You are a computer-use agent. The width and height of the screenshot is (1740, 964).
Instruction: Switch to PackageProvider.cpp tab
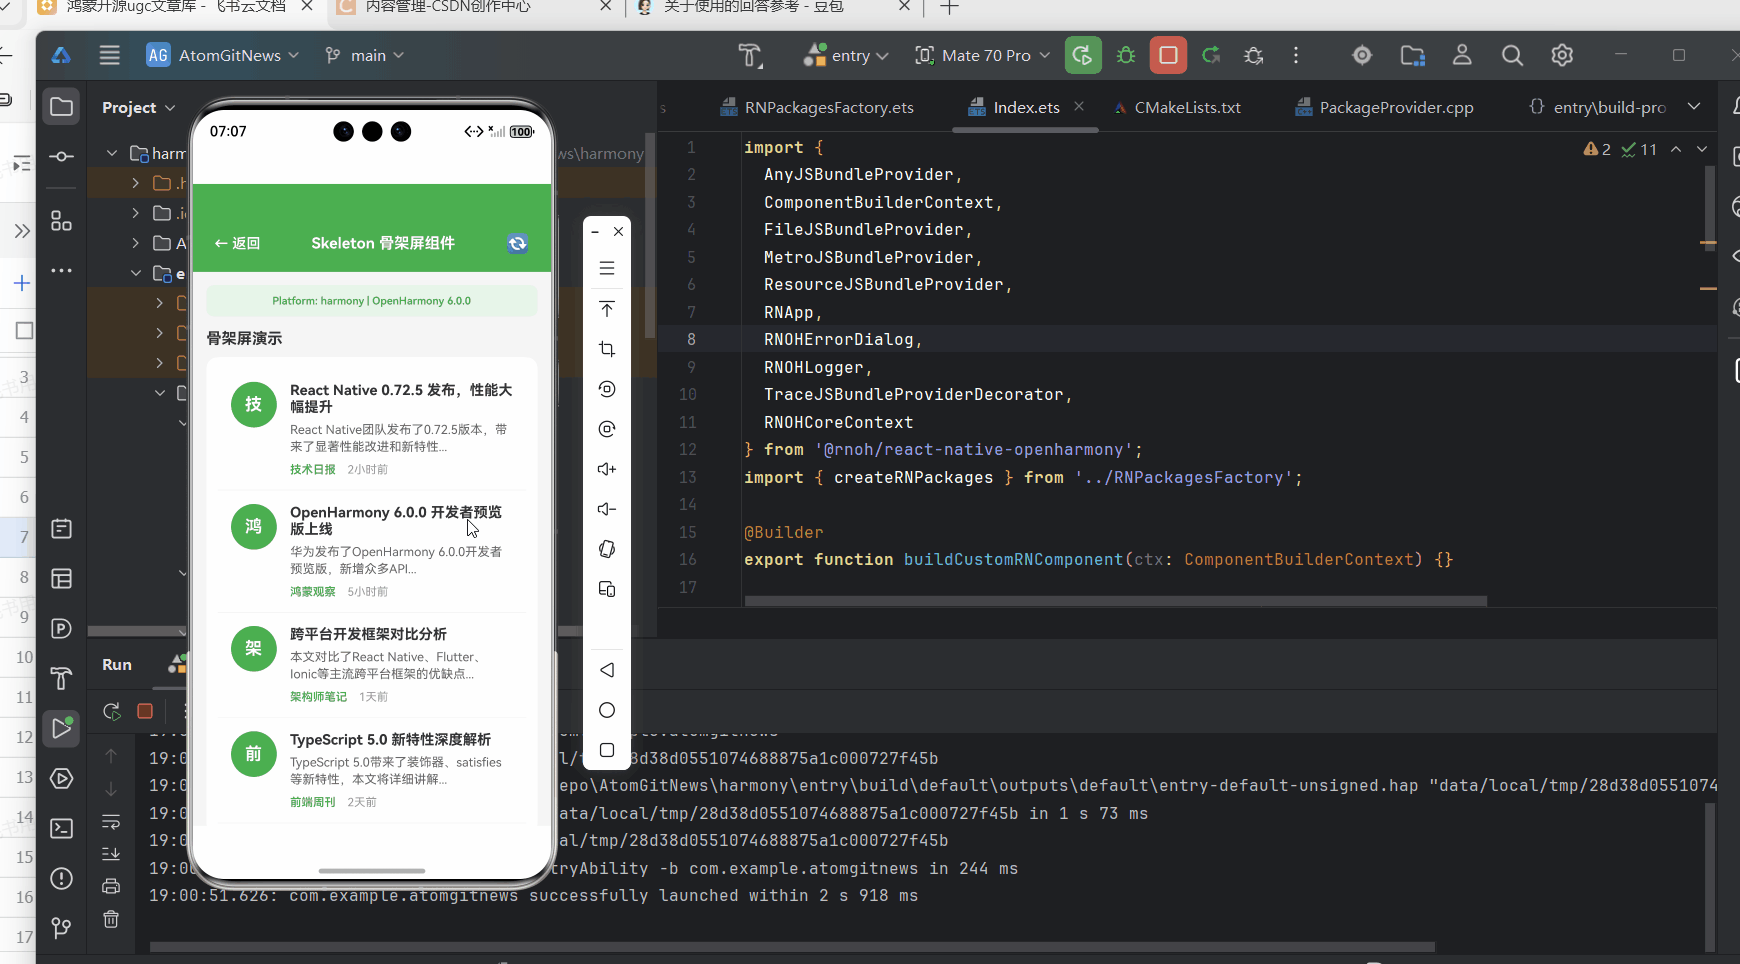click(x=1385, y=107)
